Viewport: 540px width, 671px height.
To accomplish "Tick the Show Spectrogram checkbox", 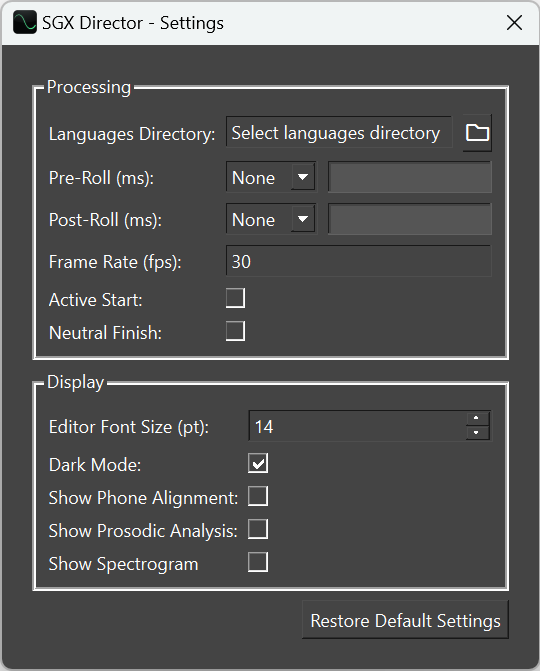I will point(258,562).
